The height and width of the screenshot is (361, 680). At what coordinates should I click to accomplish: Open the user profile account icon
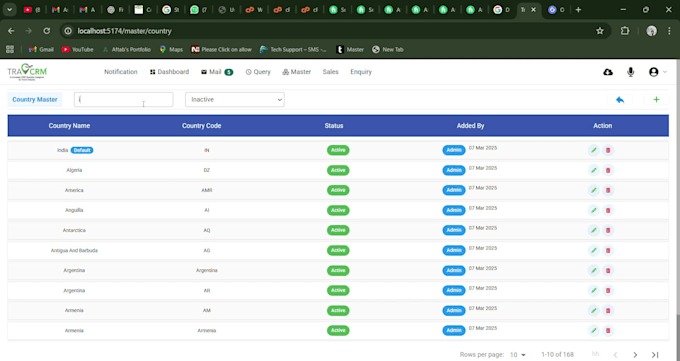[654, 72]
